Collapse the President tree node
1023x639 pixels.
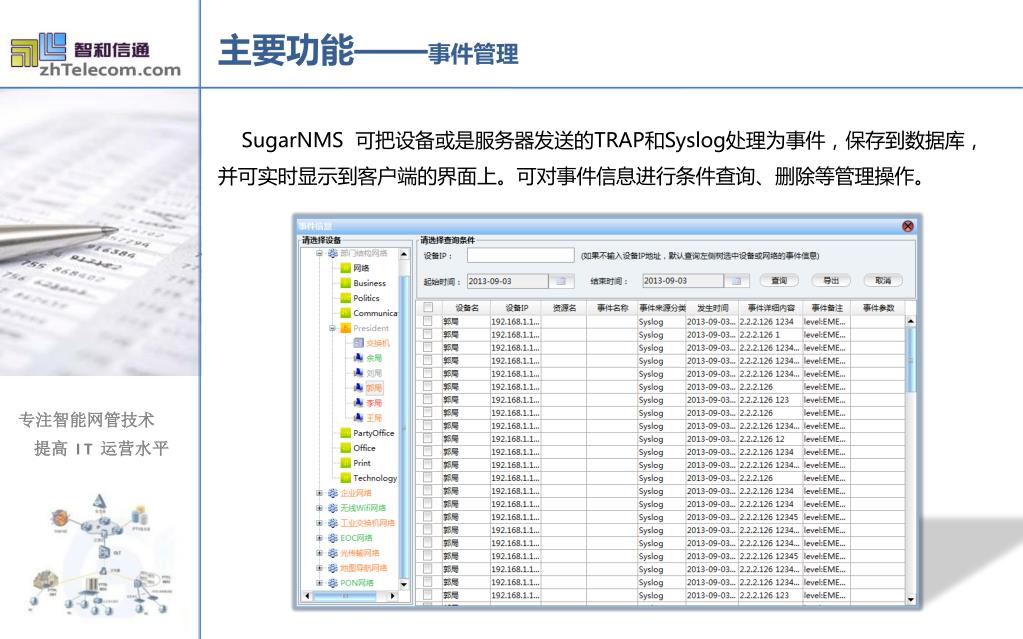coord(332,328)
